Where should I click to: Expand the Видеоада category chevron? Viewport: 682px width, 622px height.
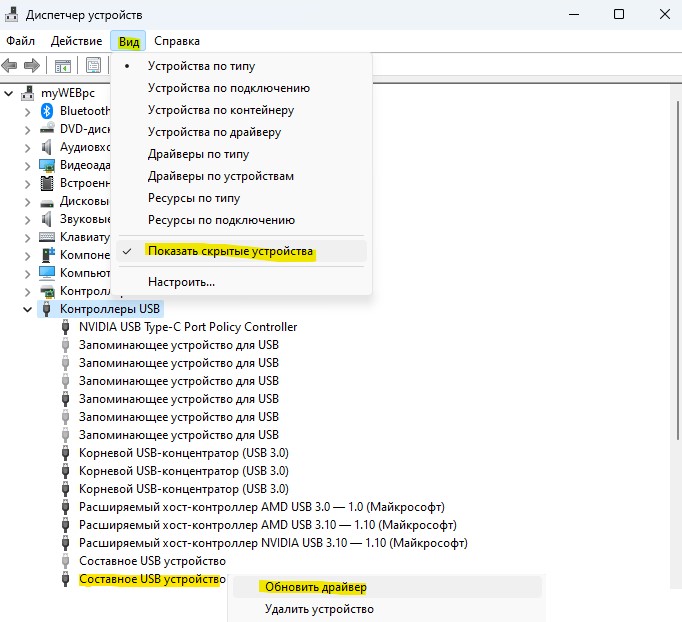(x=27, y=166)
